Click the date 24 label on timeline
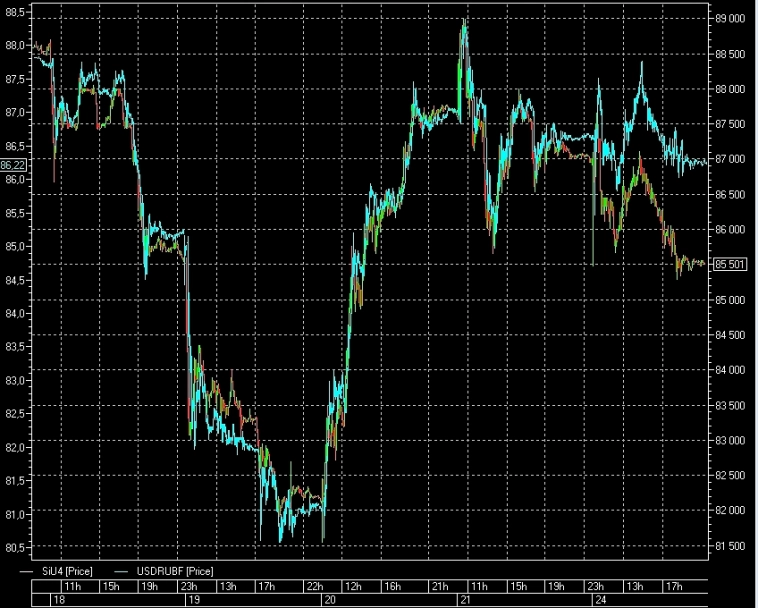 tap(600, 600)
